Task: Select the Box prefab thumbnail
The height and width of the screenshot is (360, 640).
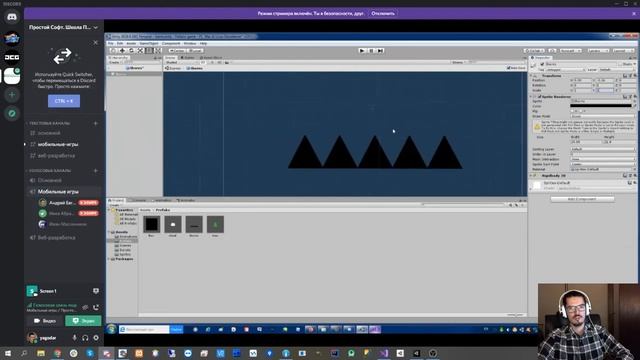Action: click(x=151, y=224)
